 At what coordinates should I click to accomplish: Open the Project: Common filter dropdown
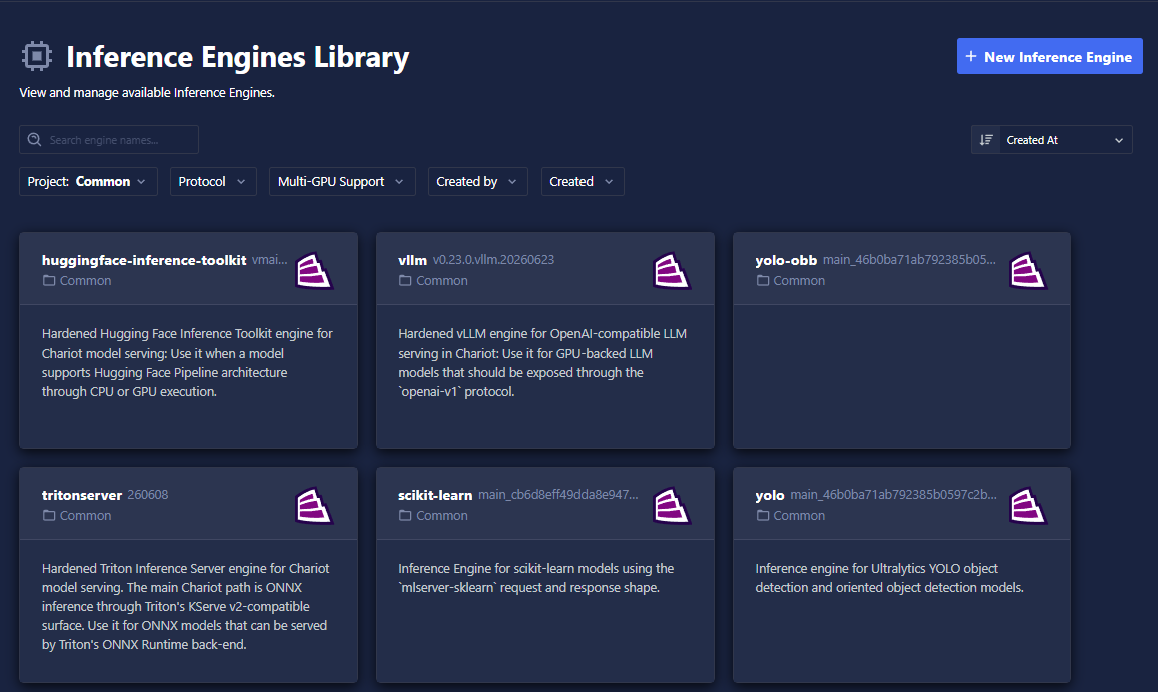pos(88,182)
